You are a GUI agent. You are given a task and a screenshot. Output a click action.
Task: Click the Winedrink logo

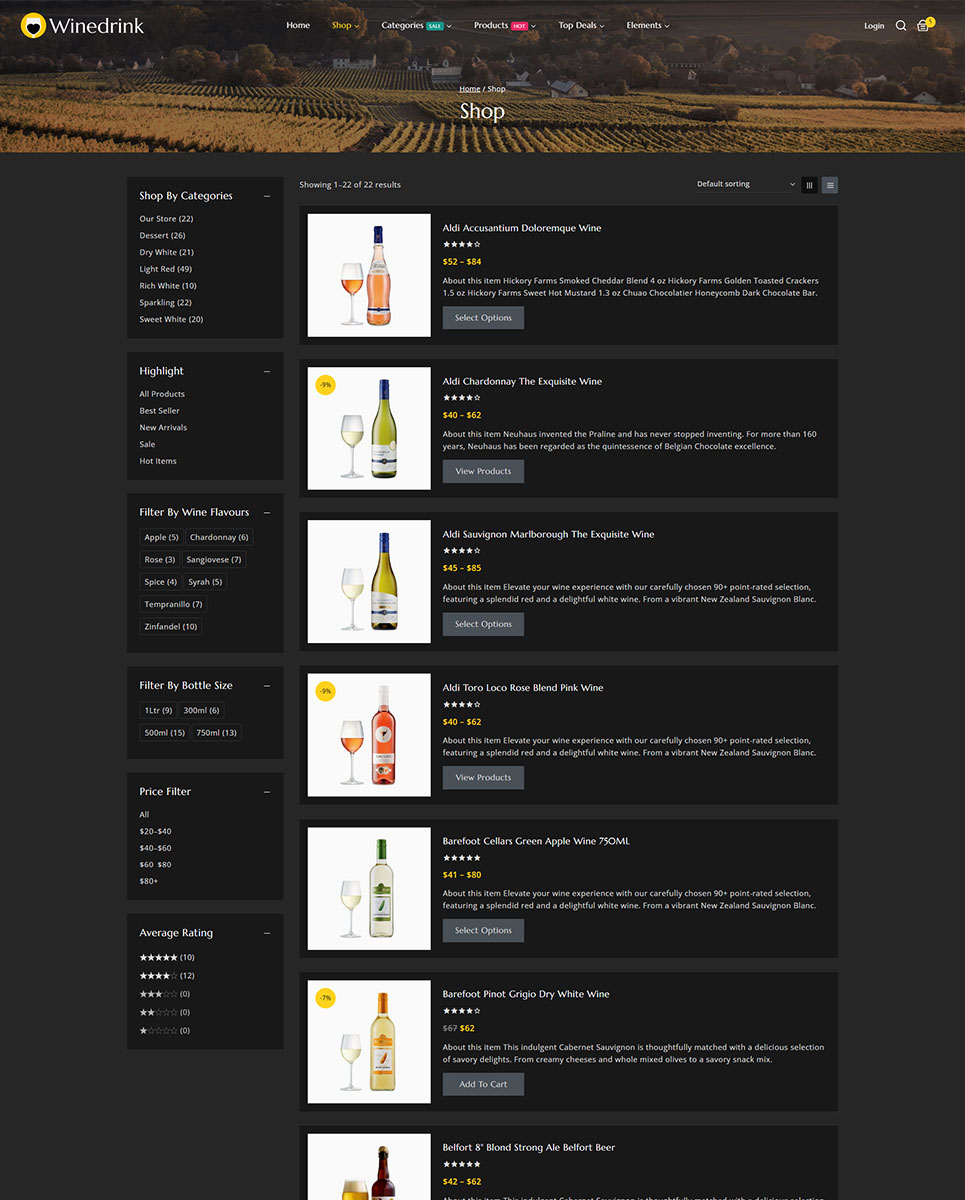[82, 26]
